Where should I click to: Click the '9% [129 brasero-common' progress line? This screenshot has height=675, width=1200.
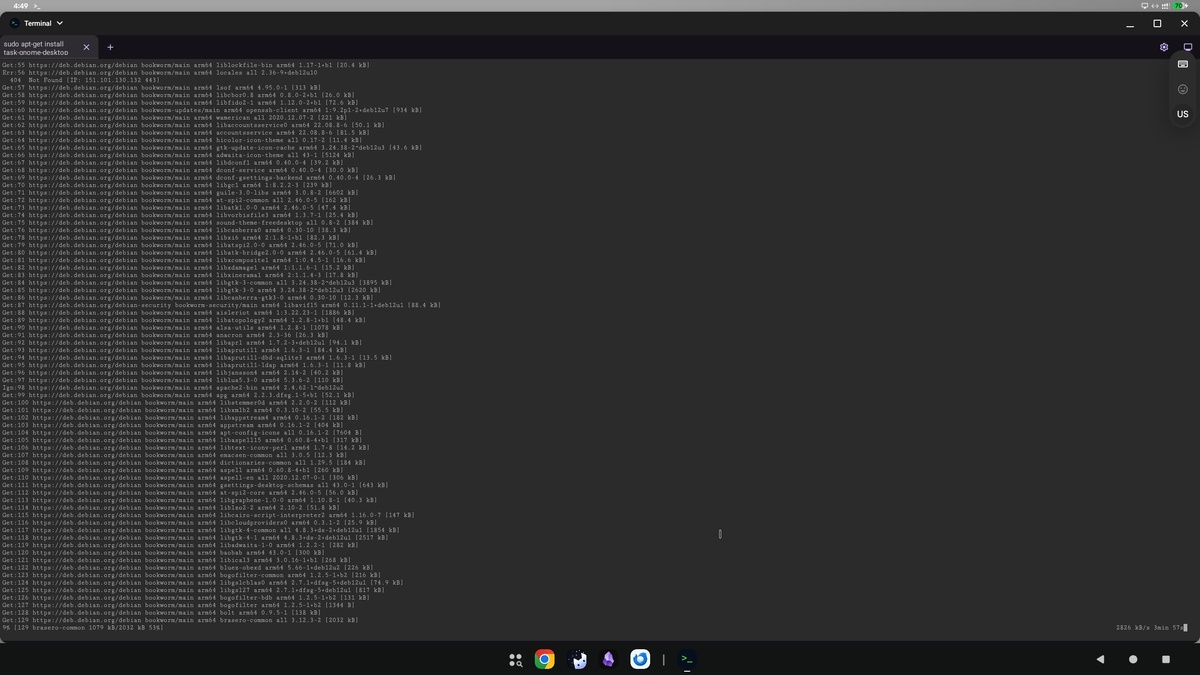pos(83,627)
